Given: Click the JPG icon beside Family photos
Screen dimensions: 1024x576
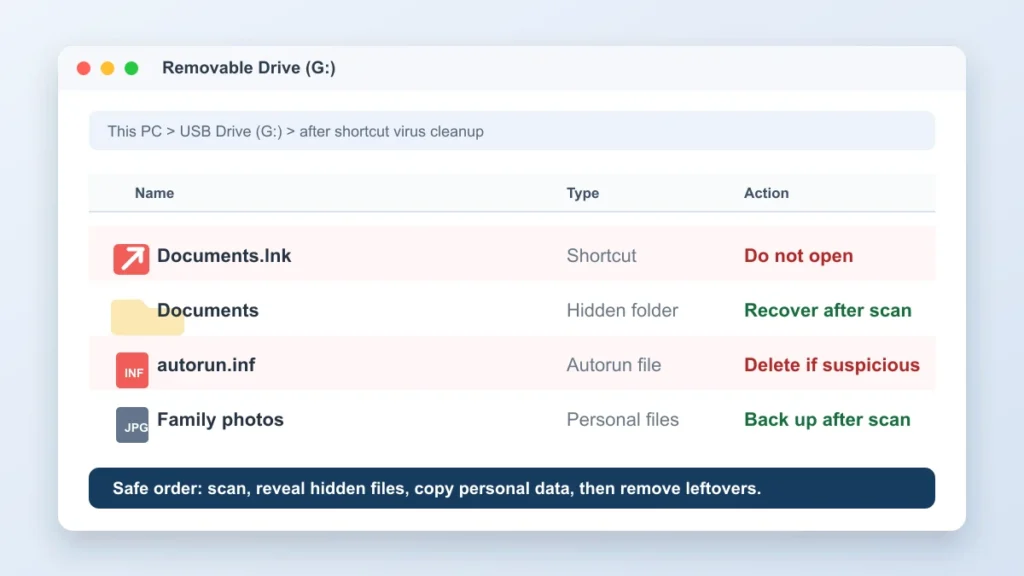Looking at the screenshot, I should (132, 425).
